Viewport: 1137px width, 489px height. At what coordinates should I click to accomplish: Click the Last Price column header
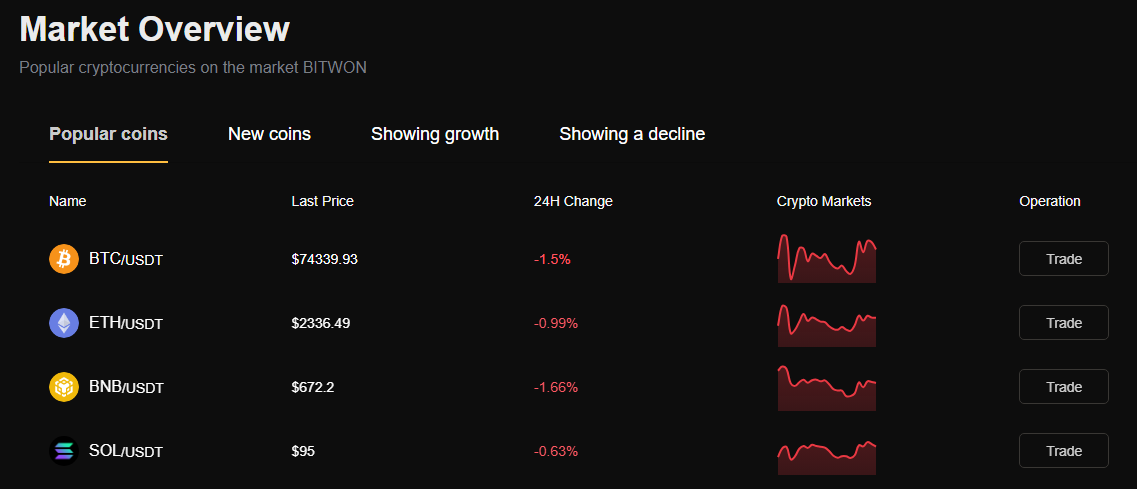click(322, 201)
